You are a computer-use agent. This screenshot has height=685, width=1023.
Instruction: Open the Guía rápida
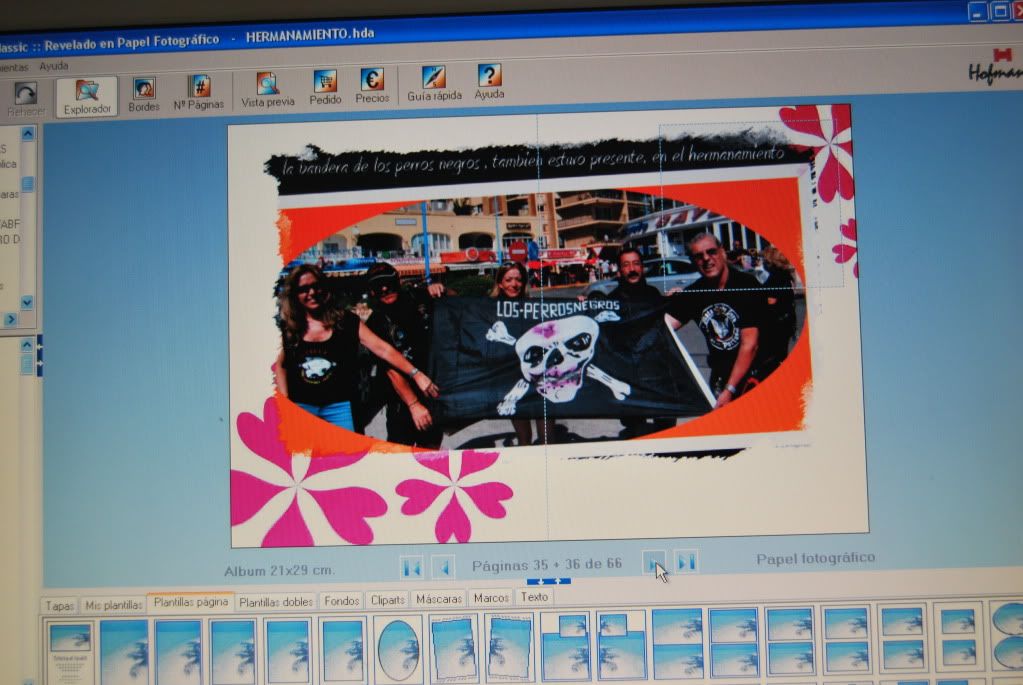coord(434,84)
